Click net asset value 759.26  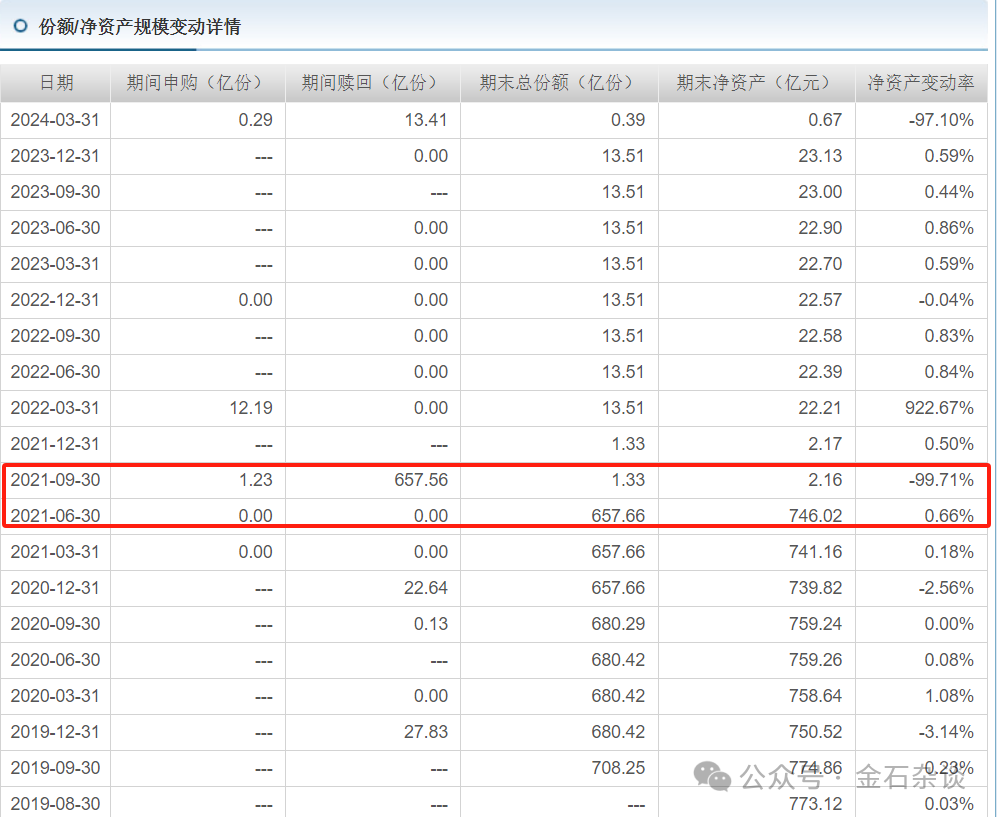816,660
